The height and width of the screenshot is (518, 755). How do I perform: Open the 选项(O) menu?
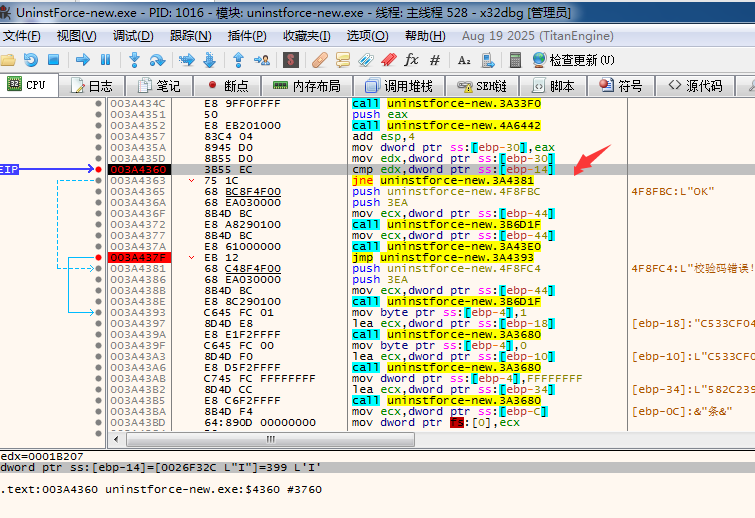pos(367,36)
